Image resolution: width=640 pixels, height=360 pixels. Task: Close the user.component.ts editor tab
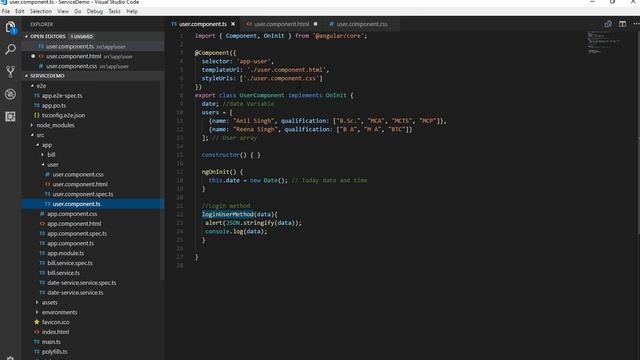coord(233,24)
